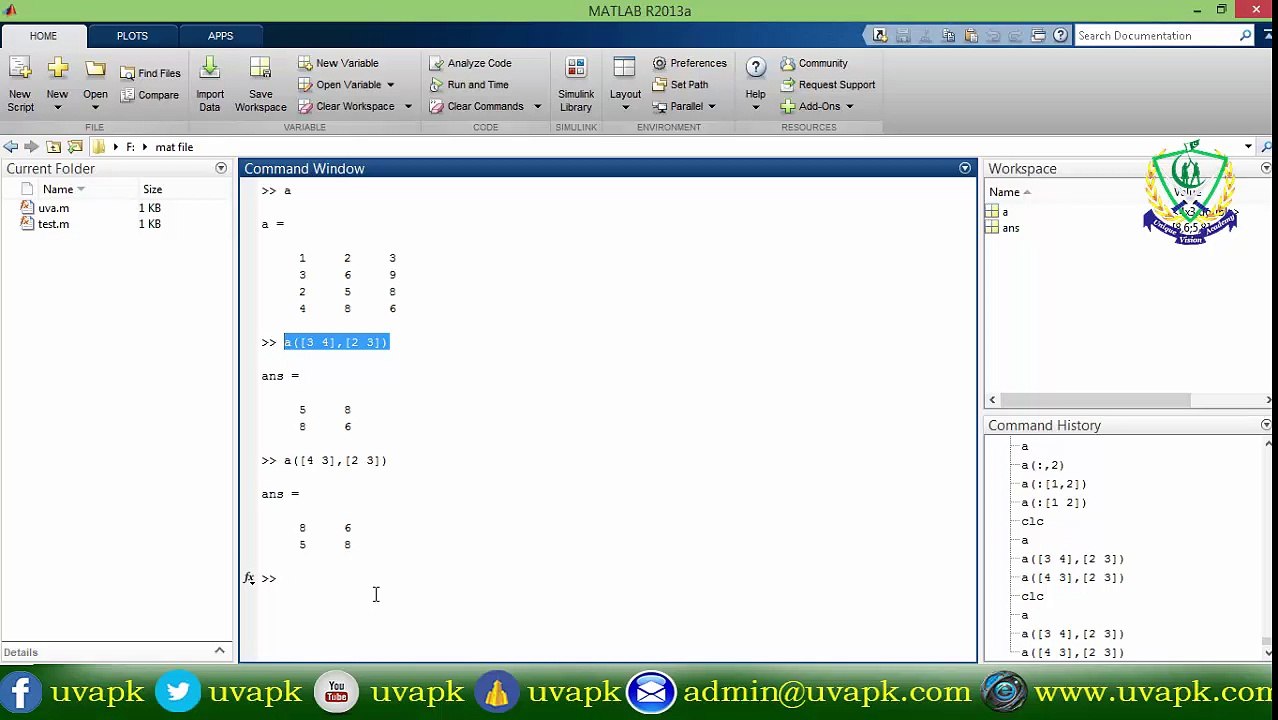Switch to the HOME tab

[43, 36]
